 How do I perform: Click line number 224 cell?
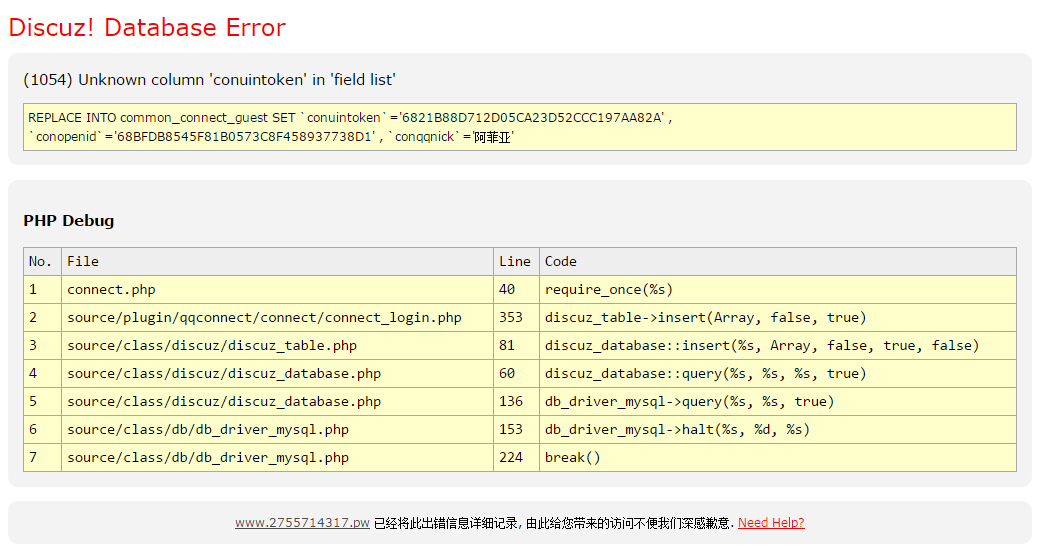pyautogui.click(x=516, y=458)
